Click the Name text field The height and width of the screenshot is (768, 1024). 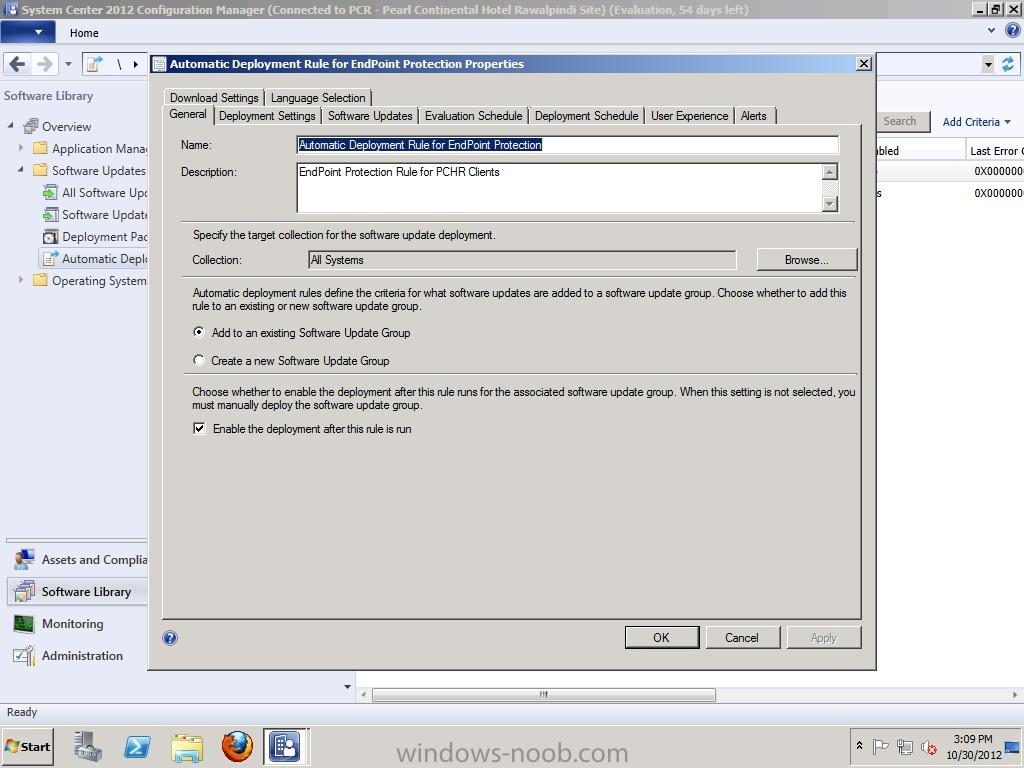pos(568,145)
